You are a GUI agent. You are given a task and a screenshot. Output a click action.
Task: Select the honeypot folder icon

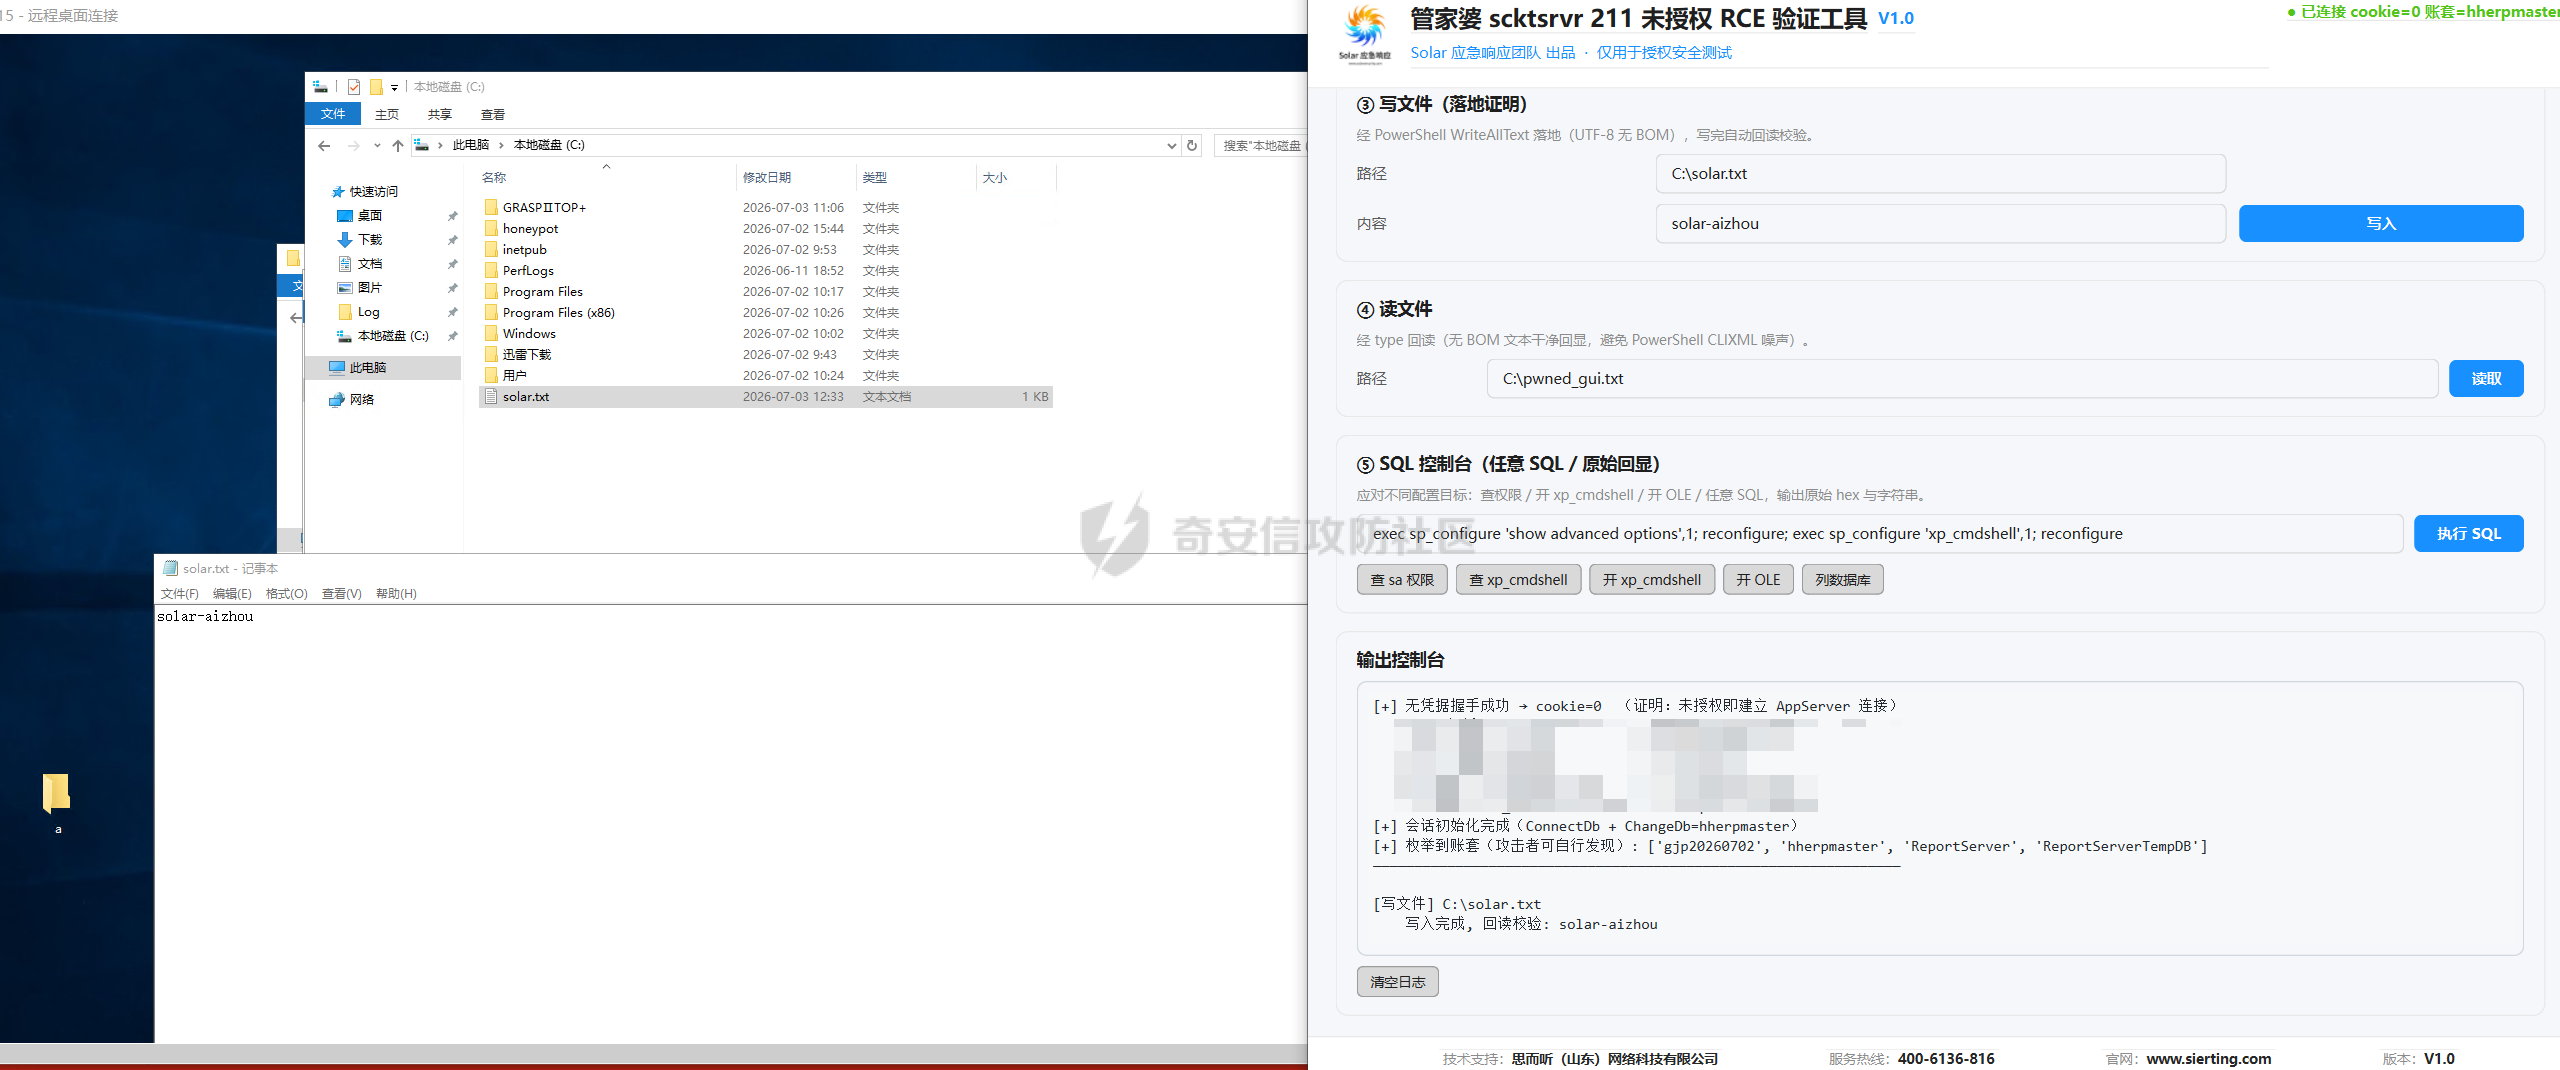point(491,228)
